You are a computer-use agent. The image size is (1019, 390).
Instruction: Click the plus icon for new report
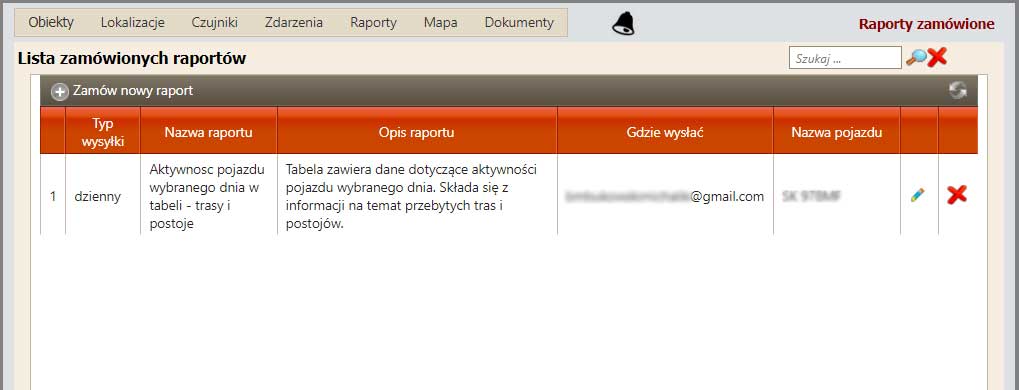click(x=60, y=92)
